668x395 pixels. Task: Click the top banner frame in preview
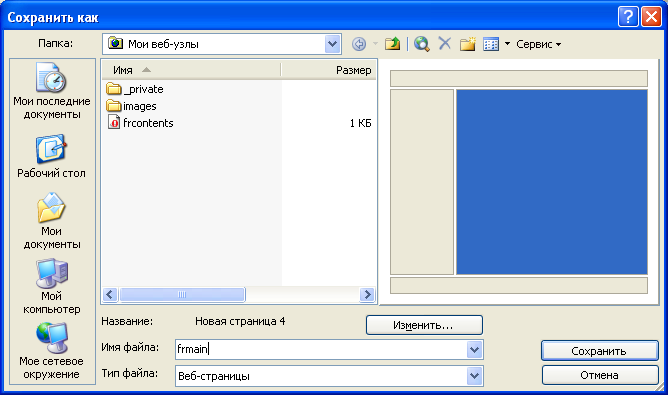coord(519,79)
